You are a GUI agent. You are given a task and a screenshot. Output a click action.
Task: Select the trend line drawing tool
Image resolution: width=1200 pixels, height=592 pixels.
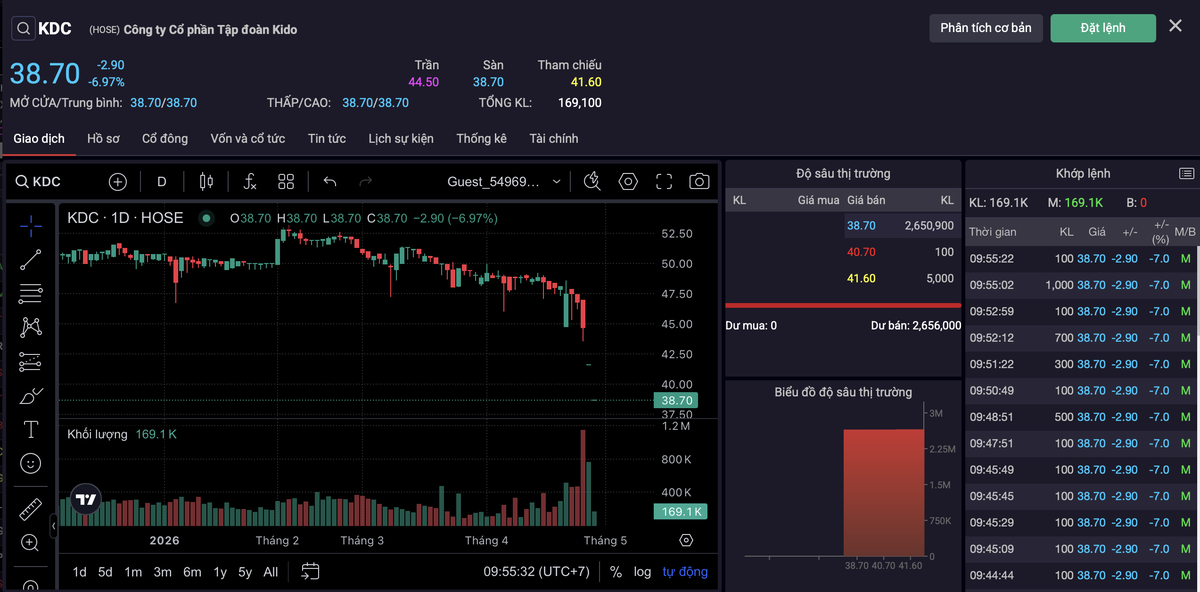[31, 260]
